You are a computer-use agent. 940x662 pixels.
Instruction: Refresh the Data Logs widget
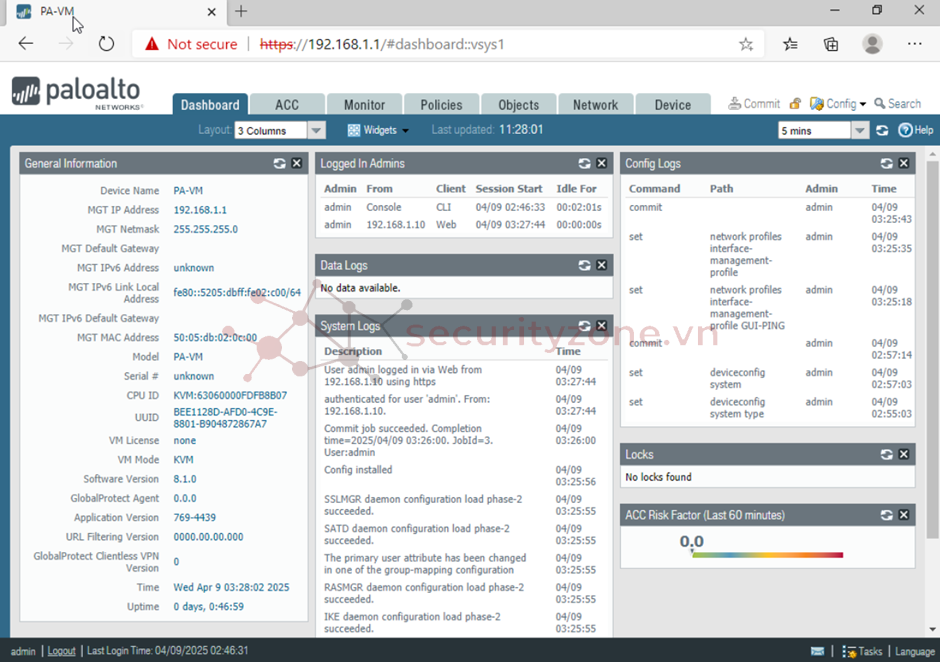click(x=585, y=265)
